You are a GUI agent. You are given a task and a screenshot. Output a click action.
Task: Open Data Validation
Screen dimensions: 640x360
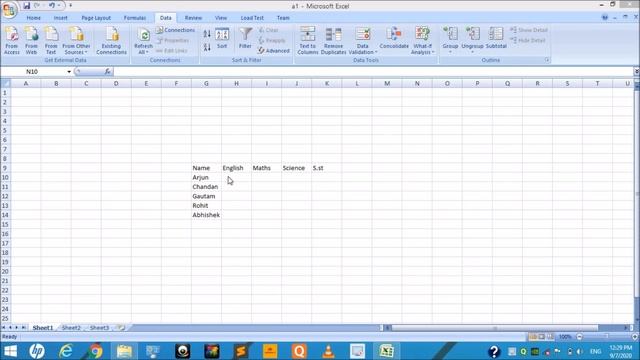(x=362, y=40)
